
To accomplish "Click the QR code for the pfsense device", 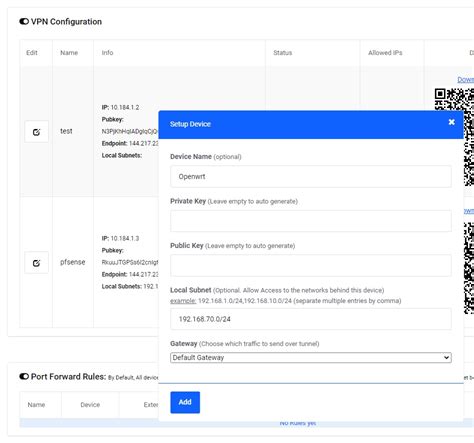I will coord(469,268).
